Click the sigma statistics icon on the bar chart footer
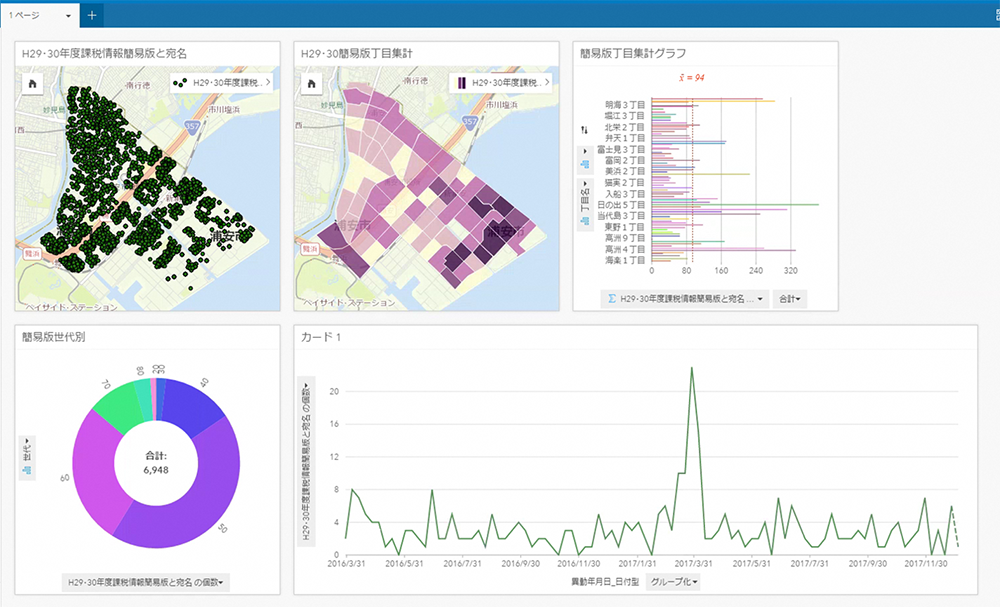 (x=611, y=297)
